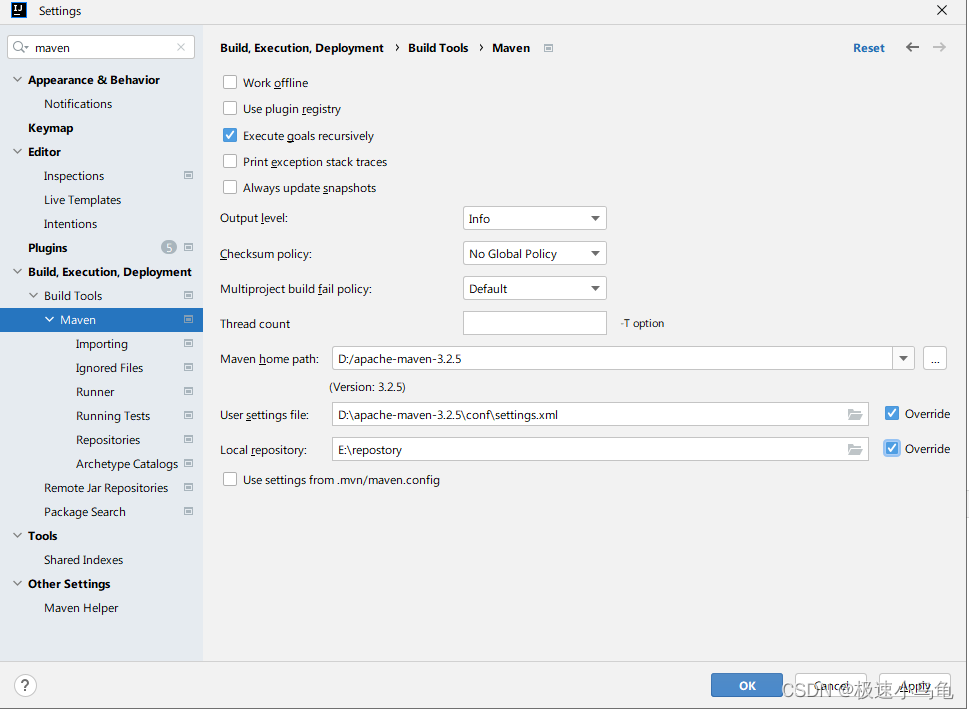Image resolution: width=969 pixels, height=709 pixels.
Task: Enable Use settings from .mvn/maven.config
Action: [x=230, y=480]
